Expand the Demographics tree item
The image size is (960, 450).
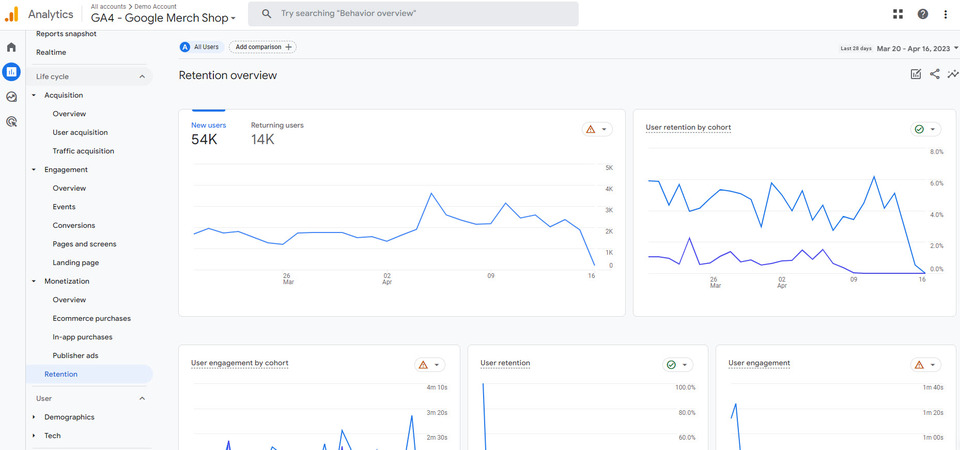pyautogui.click(x=34, y=417)
